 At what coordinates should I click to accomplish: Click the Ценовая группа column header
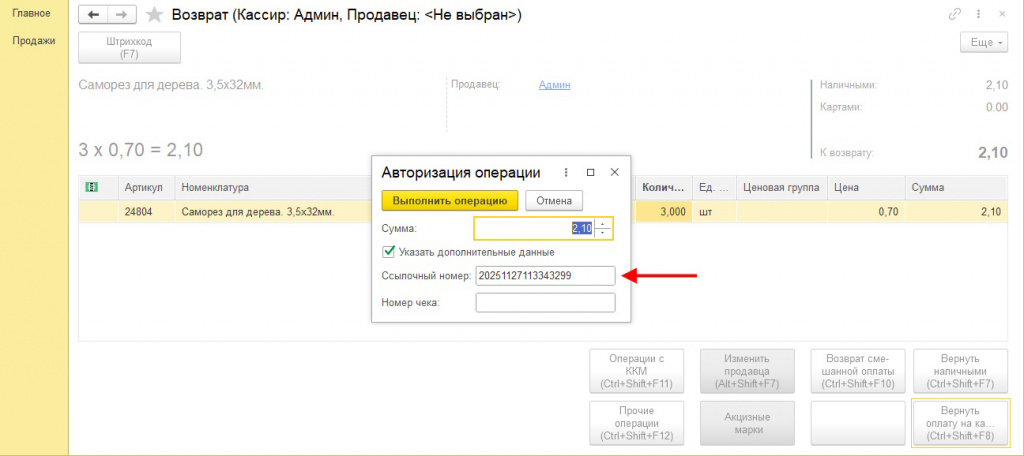click(x=782, y=187)
